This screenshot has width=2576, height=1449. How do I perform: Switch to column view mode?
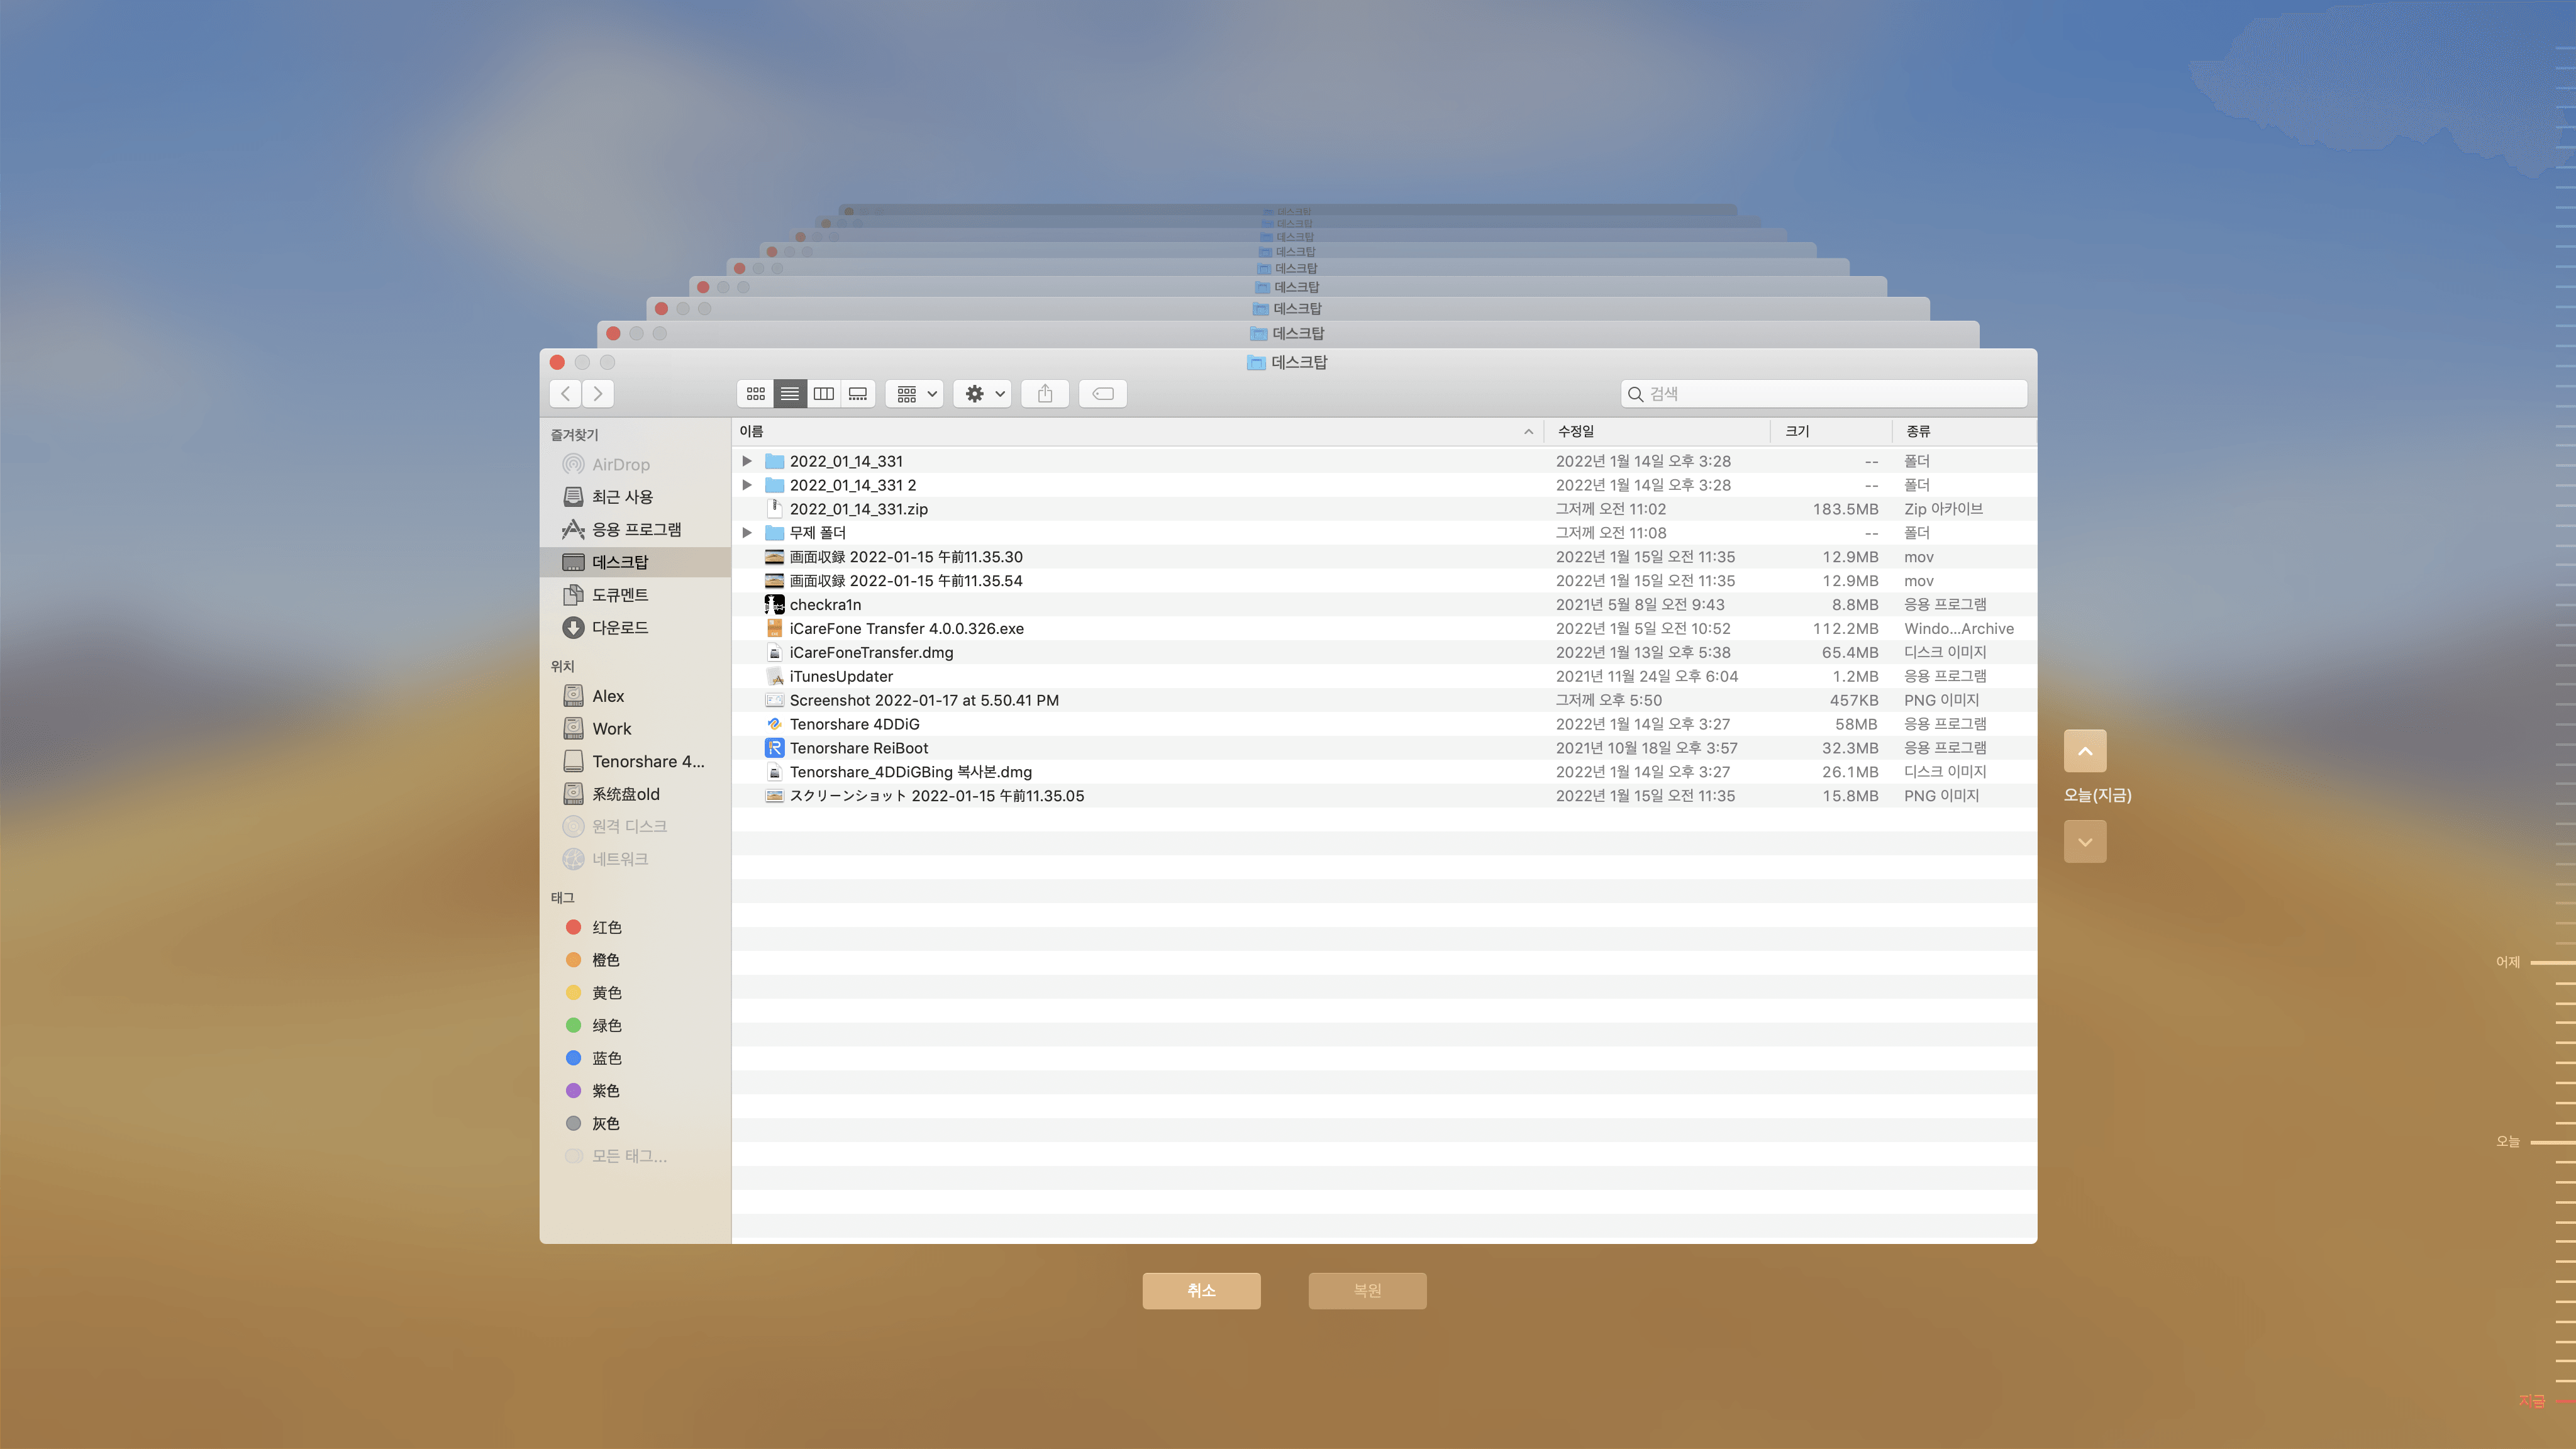[x=824, y=394]
